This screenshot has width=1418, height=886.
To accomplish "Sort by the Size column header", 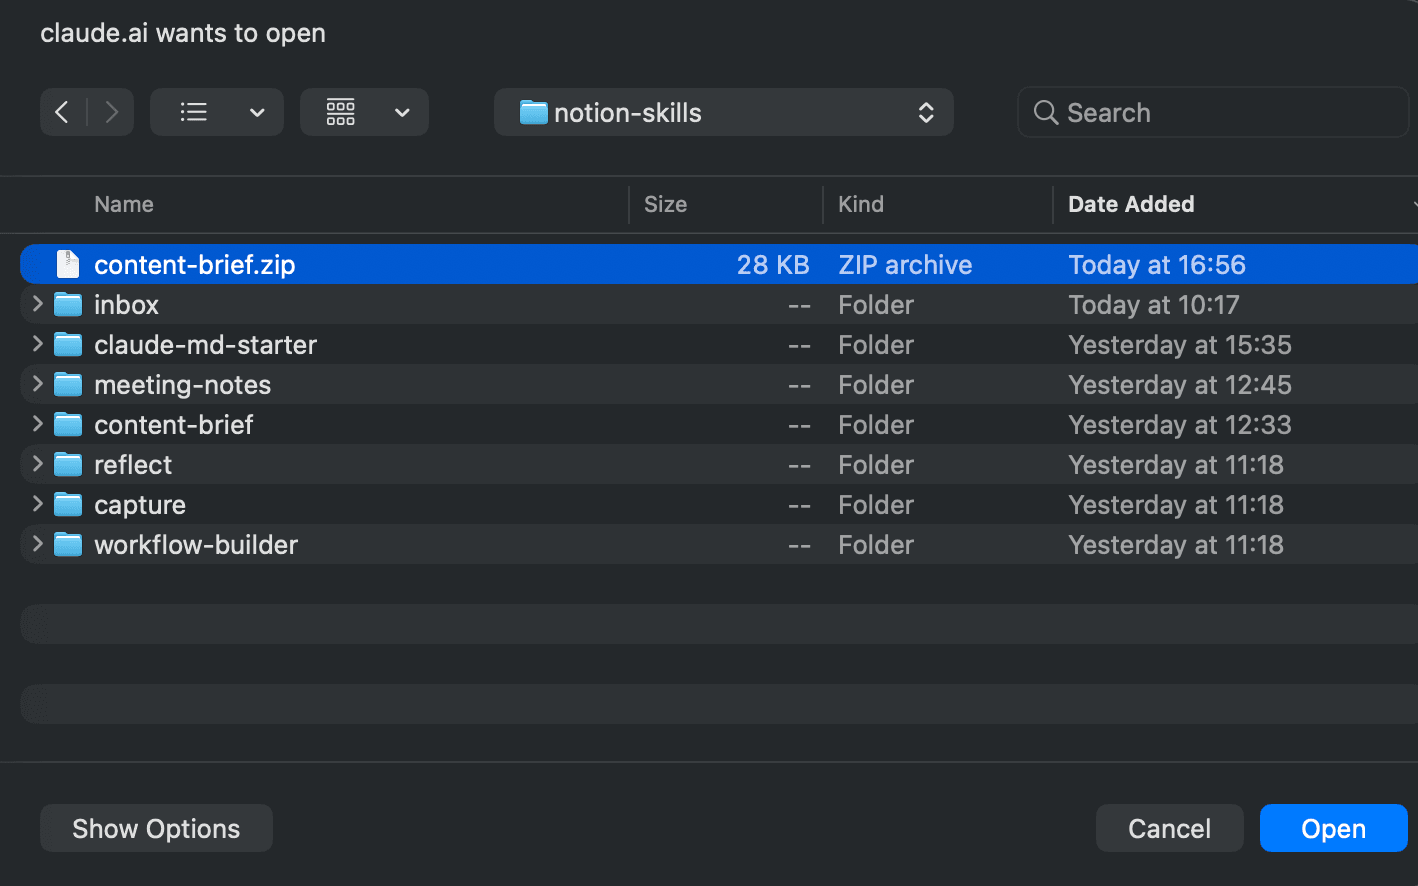I will (665, 204).
